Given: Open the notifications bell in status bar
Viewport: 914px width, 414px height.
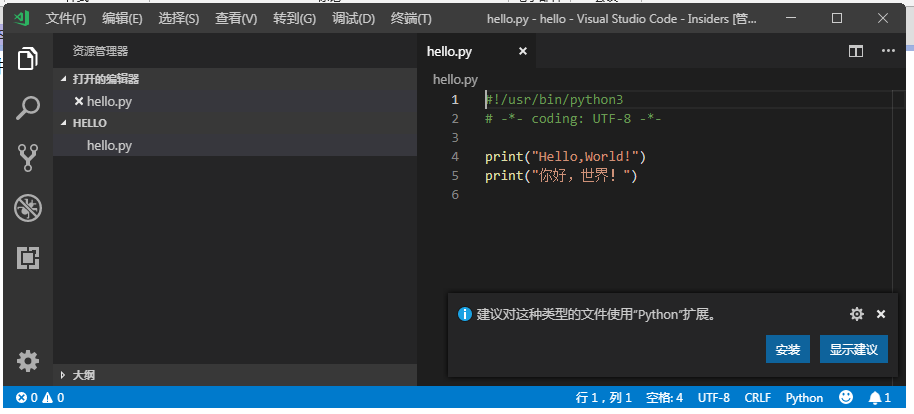Looking at the screenshot, I should tap(880, 398).
